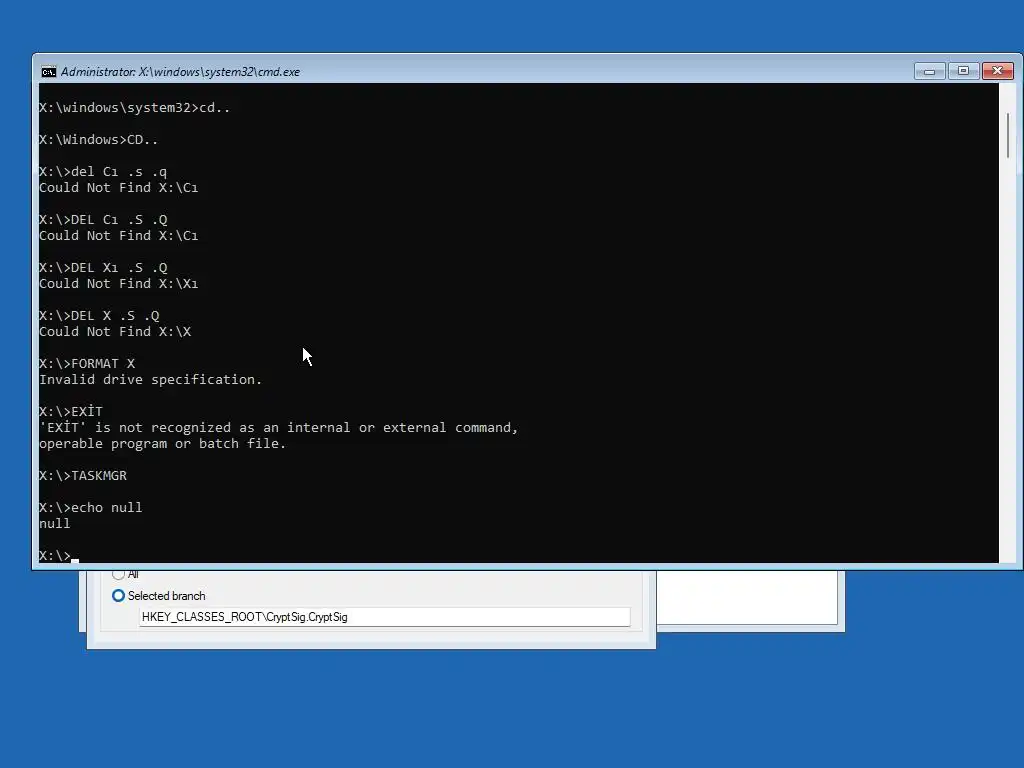The height and width of the screenshot is (768, 1024).
Task: Click the 'operable program or batch file.' line
Action: click(163, 443)
